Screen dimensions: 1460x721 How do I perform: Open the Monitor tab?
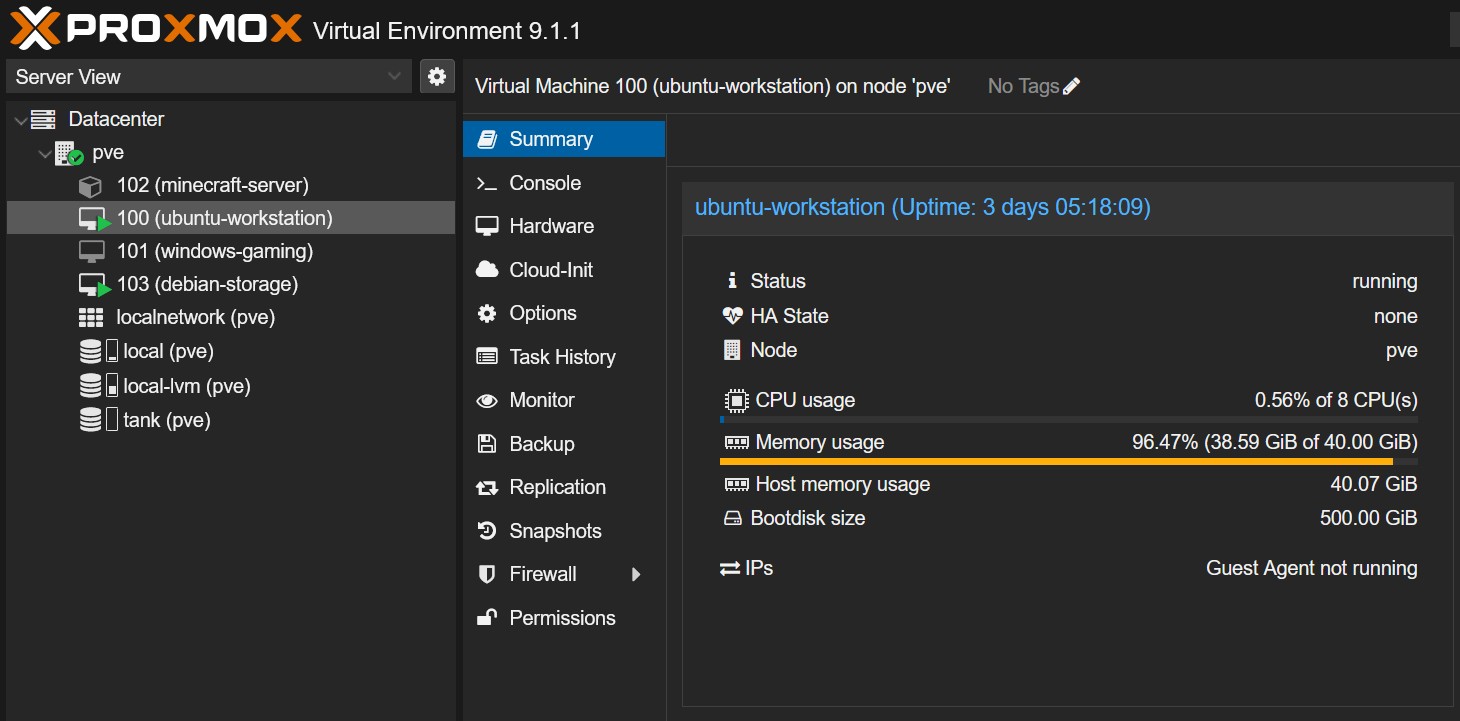(564, 400)
